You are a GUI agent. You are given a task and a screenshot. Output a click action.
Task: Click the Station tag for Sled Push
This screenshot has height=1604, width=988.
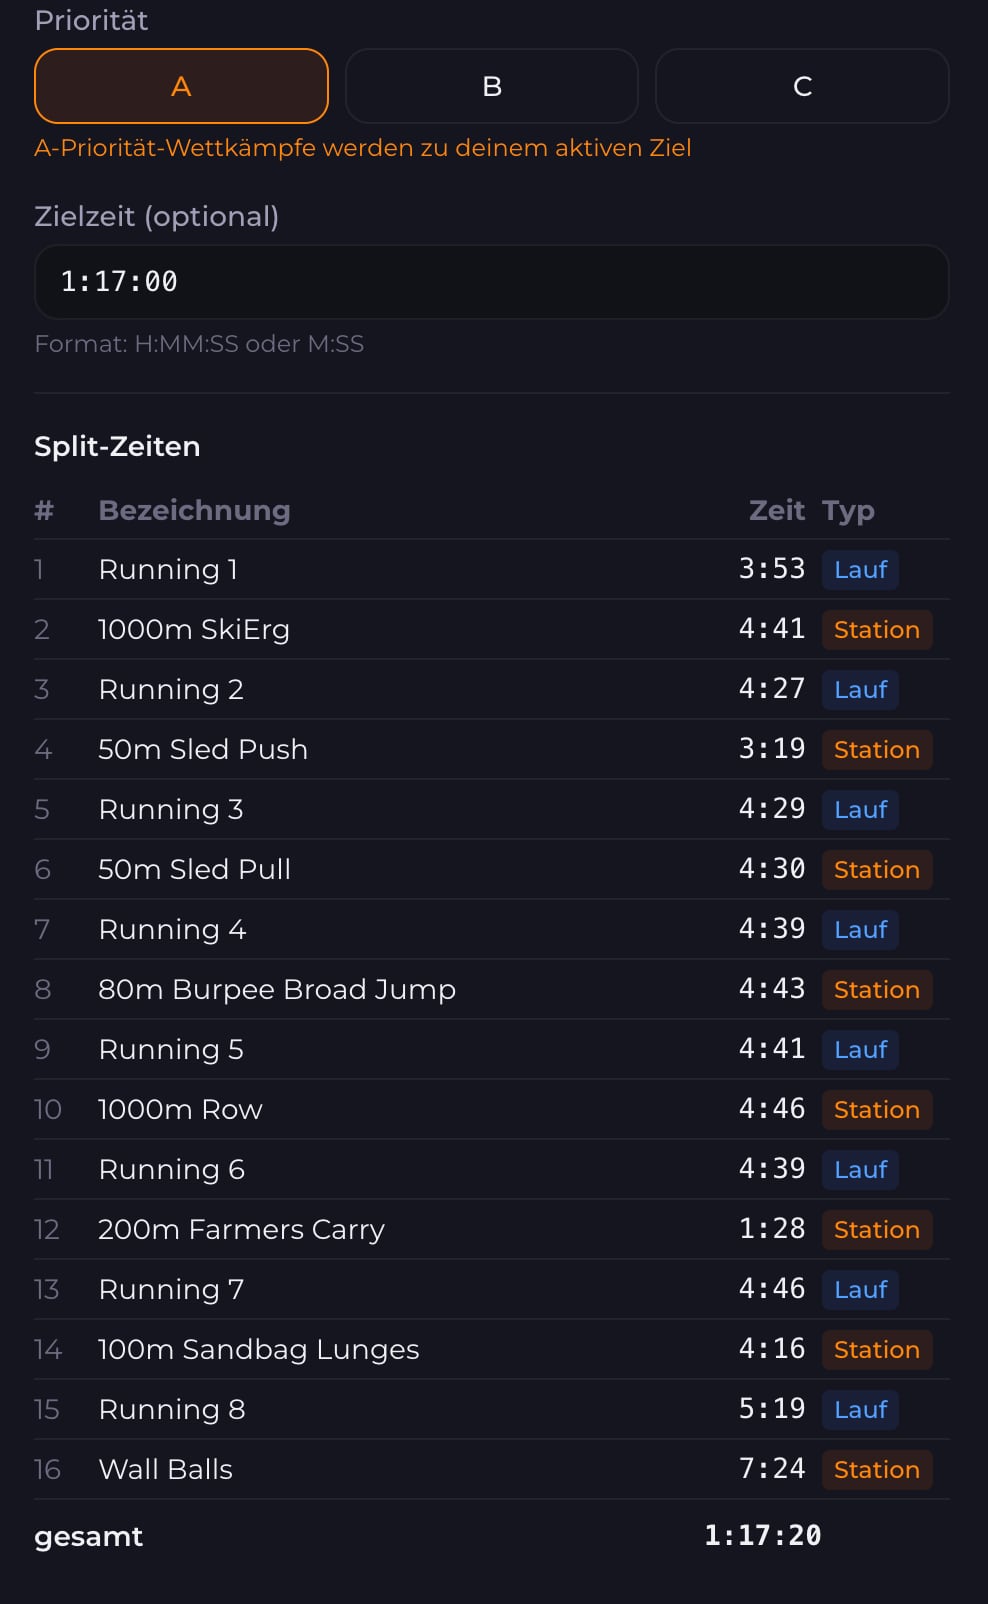pos(876,749)
